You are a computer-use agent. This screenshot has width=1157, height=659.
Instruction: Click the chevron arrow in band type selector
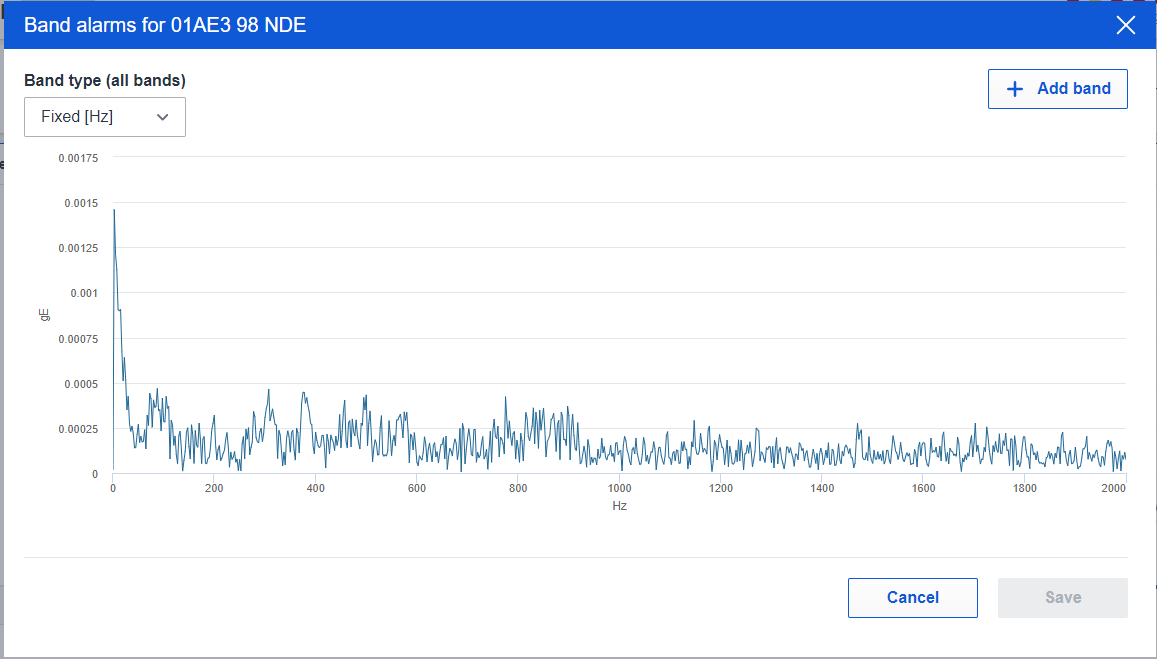tap(163, 117)
